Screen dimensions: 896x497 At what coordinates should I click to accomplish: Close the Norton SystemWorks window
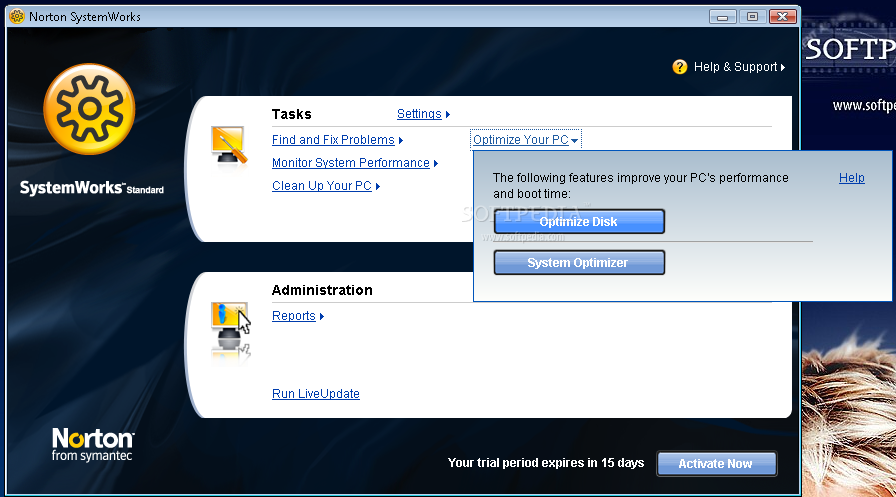[782, 17]
